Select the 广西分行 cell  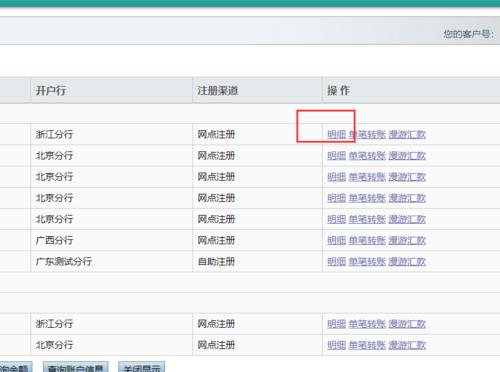111,240
